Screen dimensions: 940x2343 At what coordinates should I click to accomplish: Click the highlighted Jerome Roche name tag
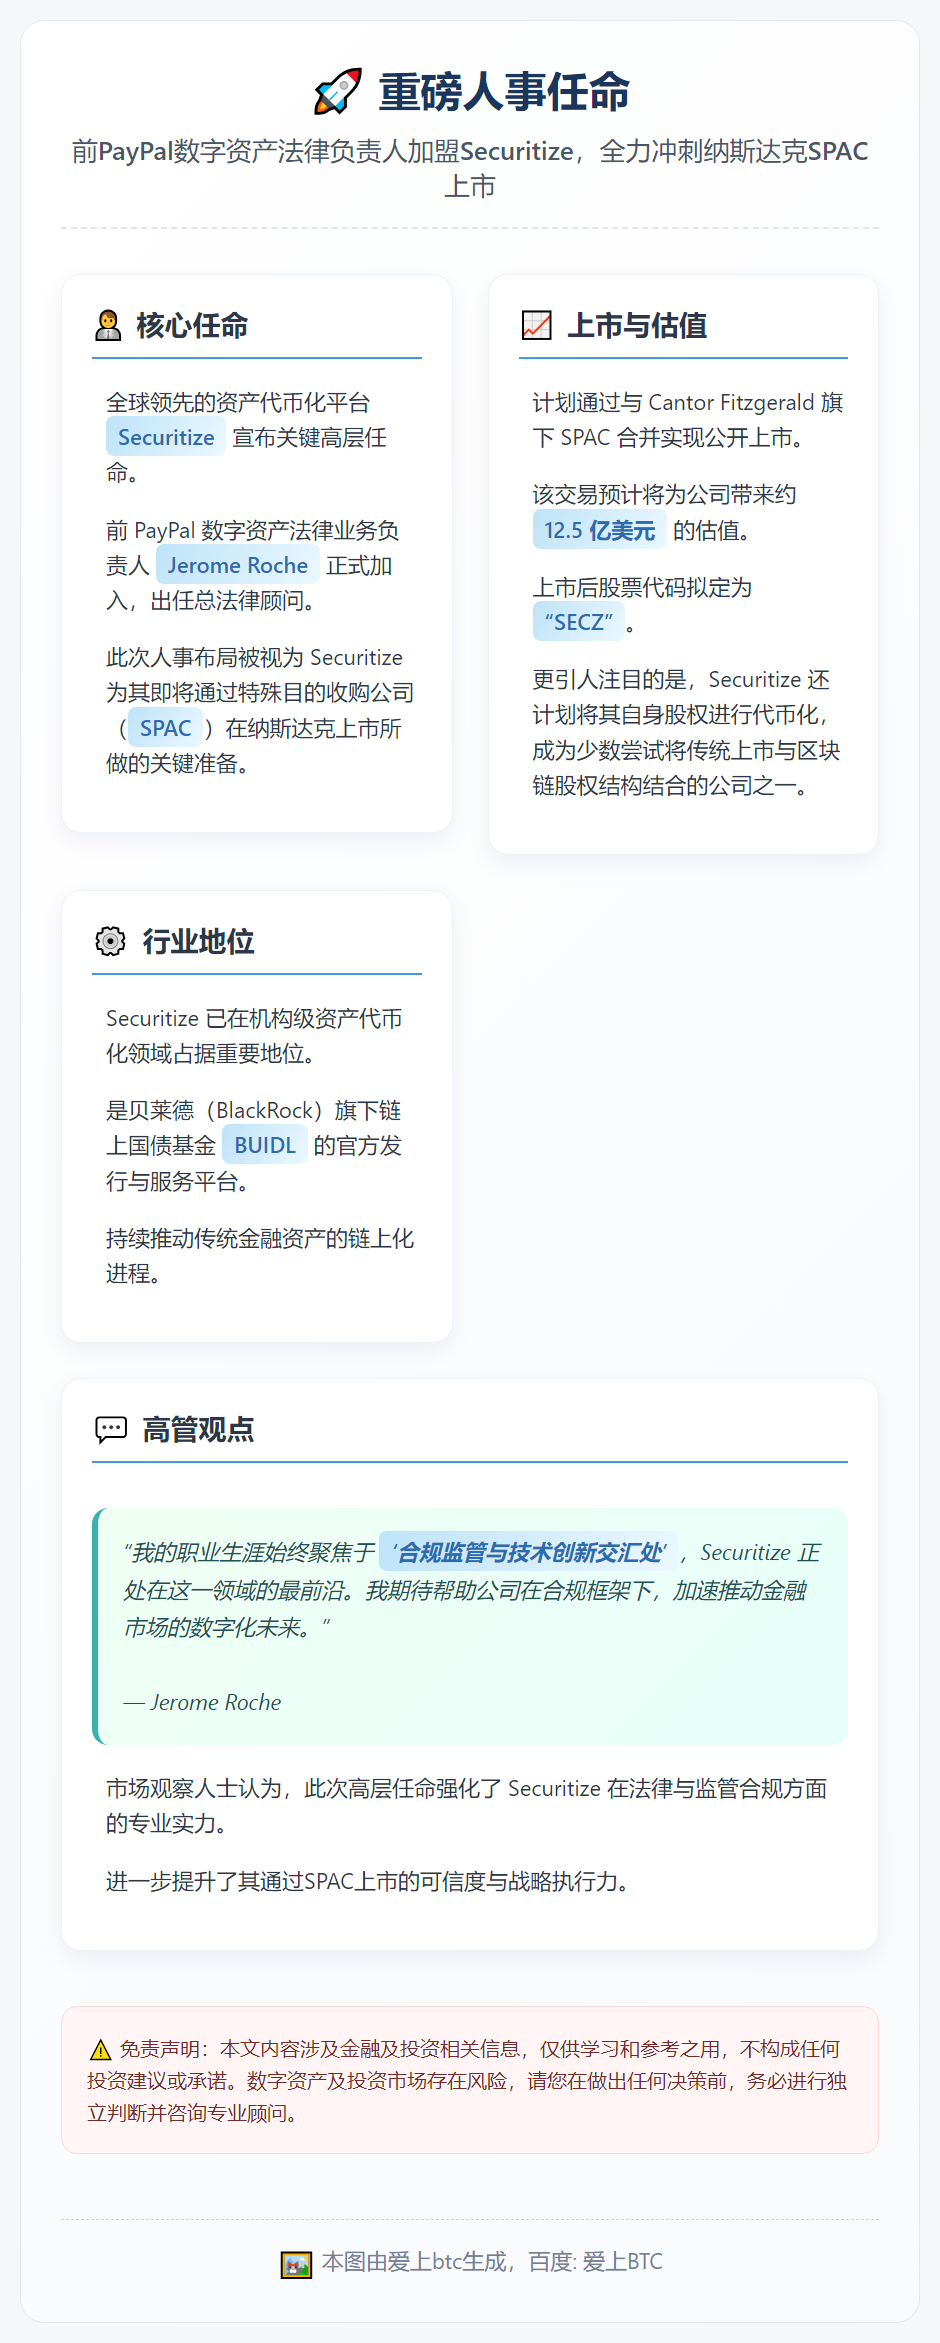pyautogui.click(x=238, y=566)
